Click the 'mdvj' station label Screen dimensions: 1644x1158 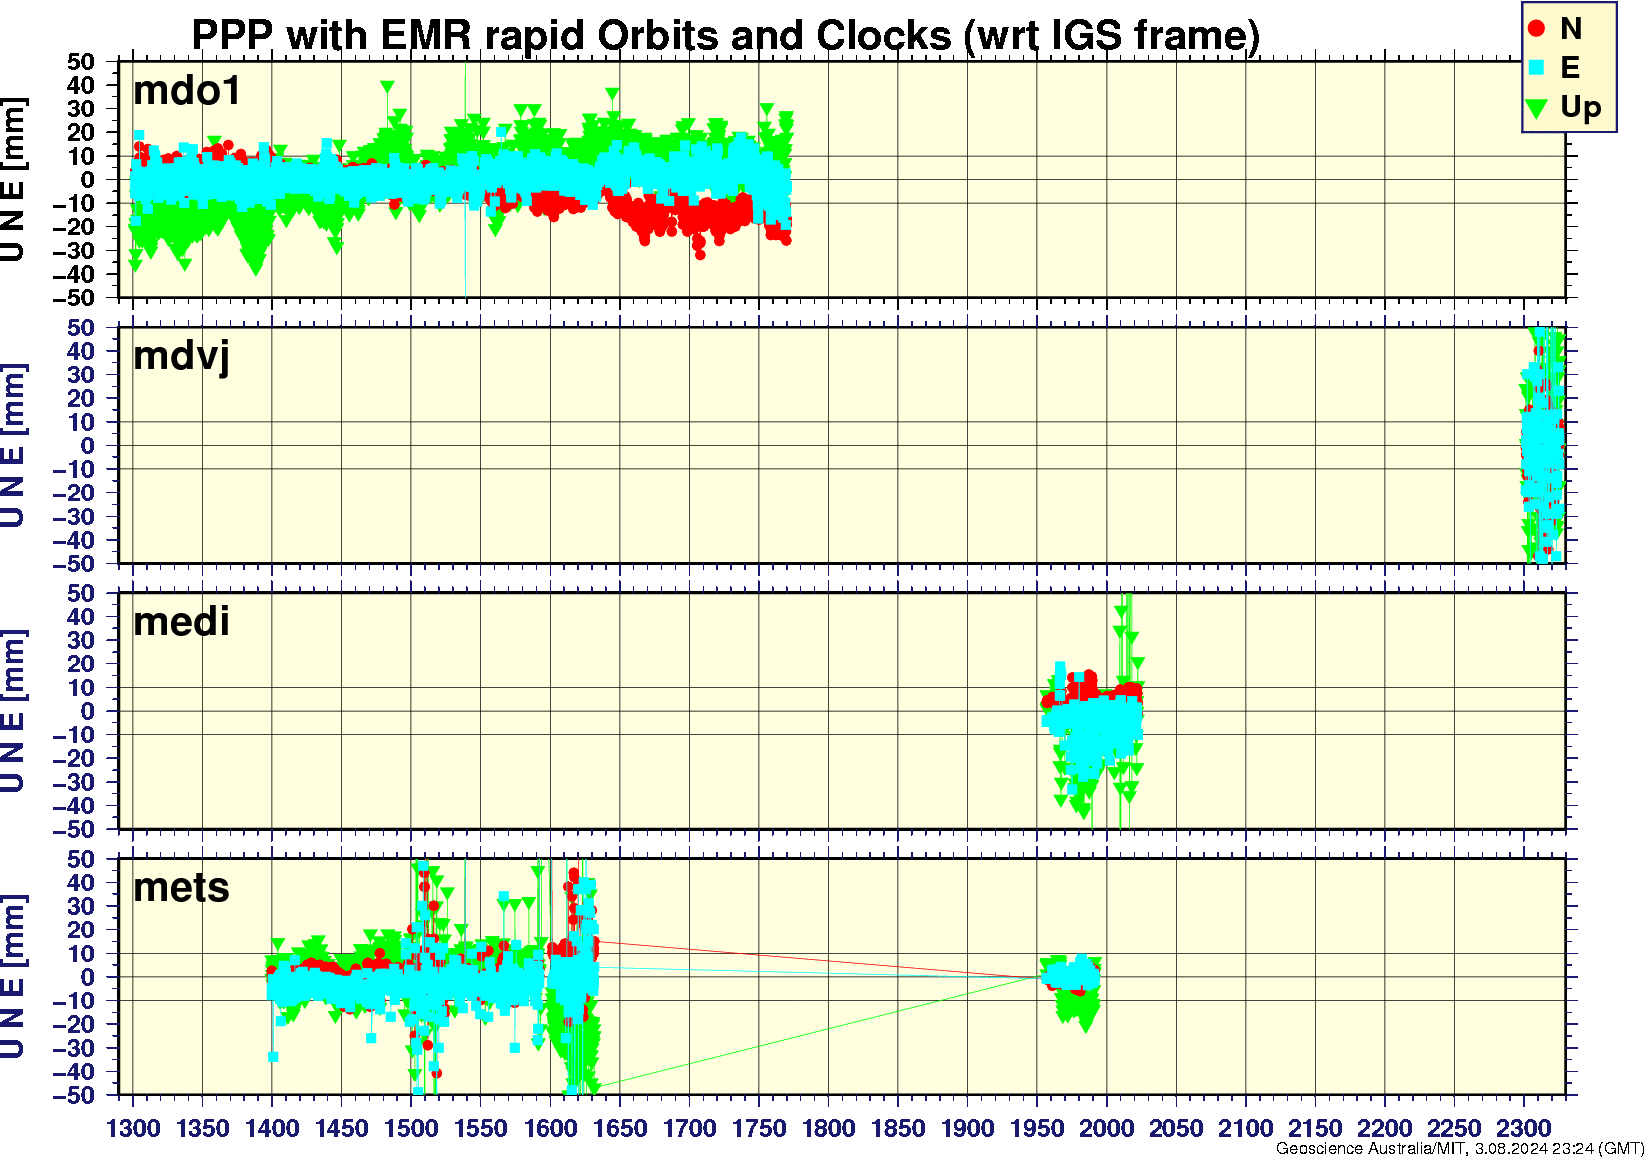pyautogui.click(x=182, y=357)
